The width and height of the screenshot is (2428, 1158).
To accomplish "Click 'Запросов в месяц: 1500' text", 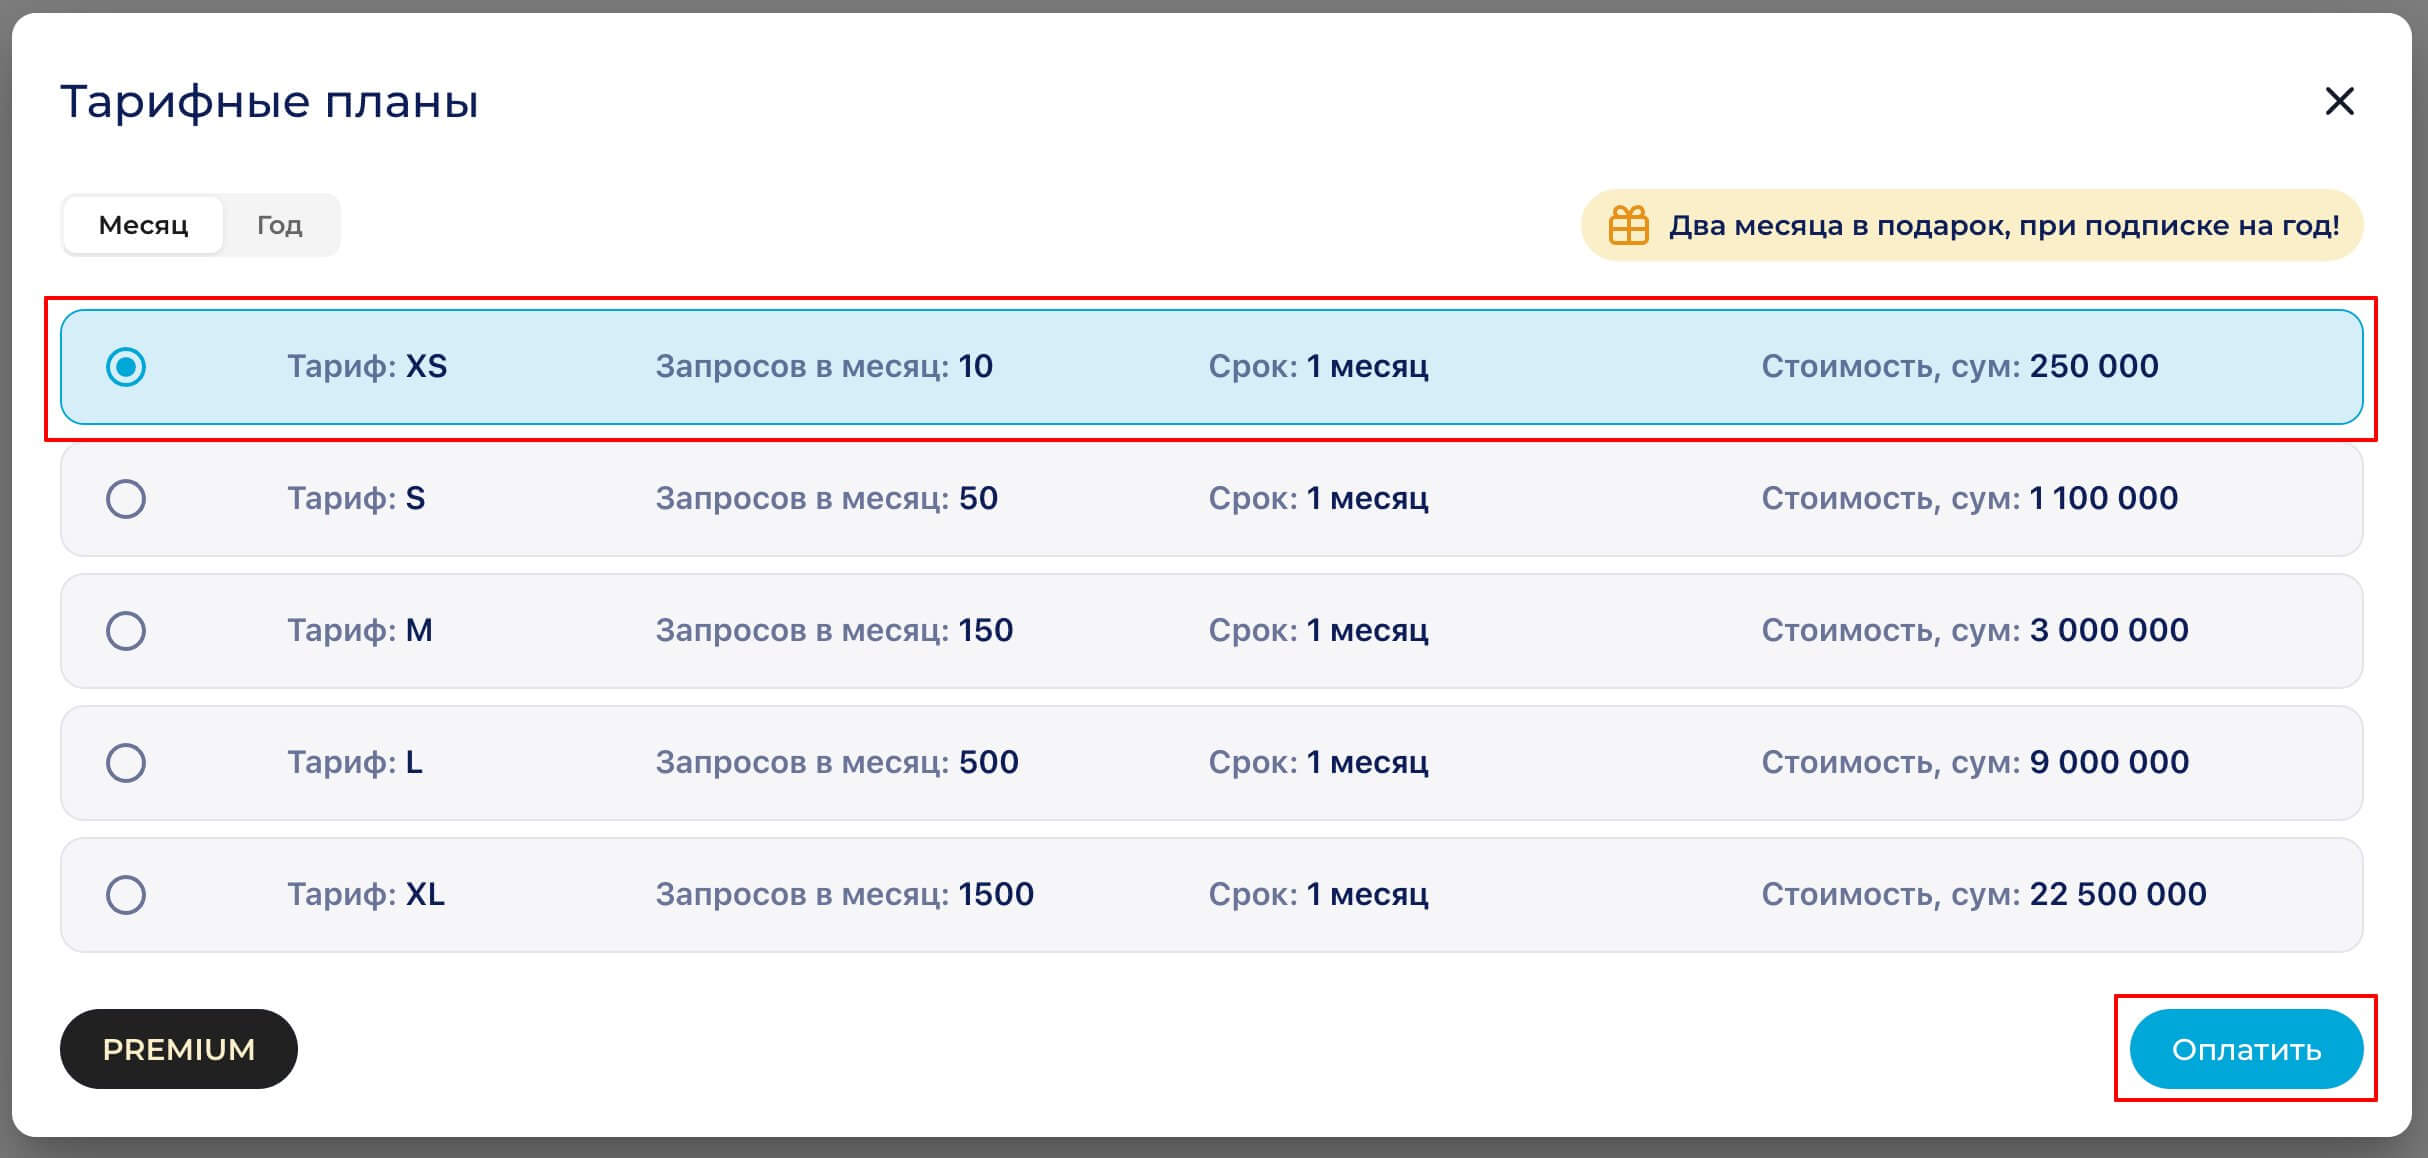I will tap(845, 895).
